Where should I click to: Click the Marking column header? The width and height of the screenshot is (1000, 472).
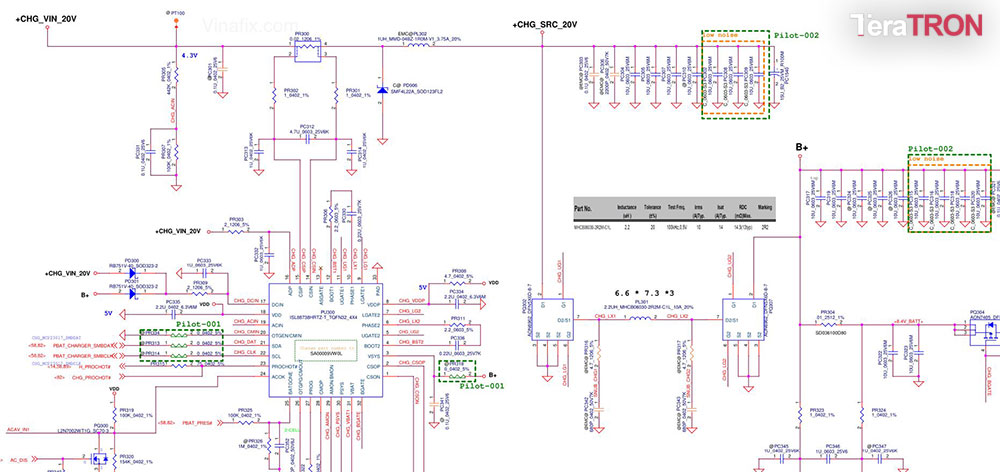click(765, 207)
